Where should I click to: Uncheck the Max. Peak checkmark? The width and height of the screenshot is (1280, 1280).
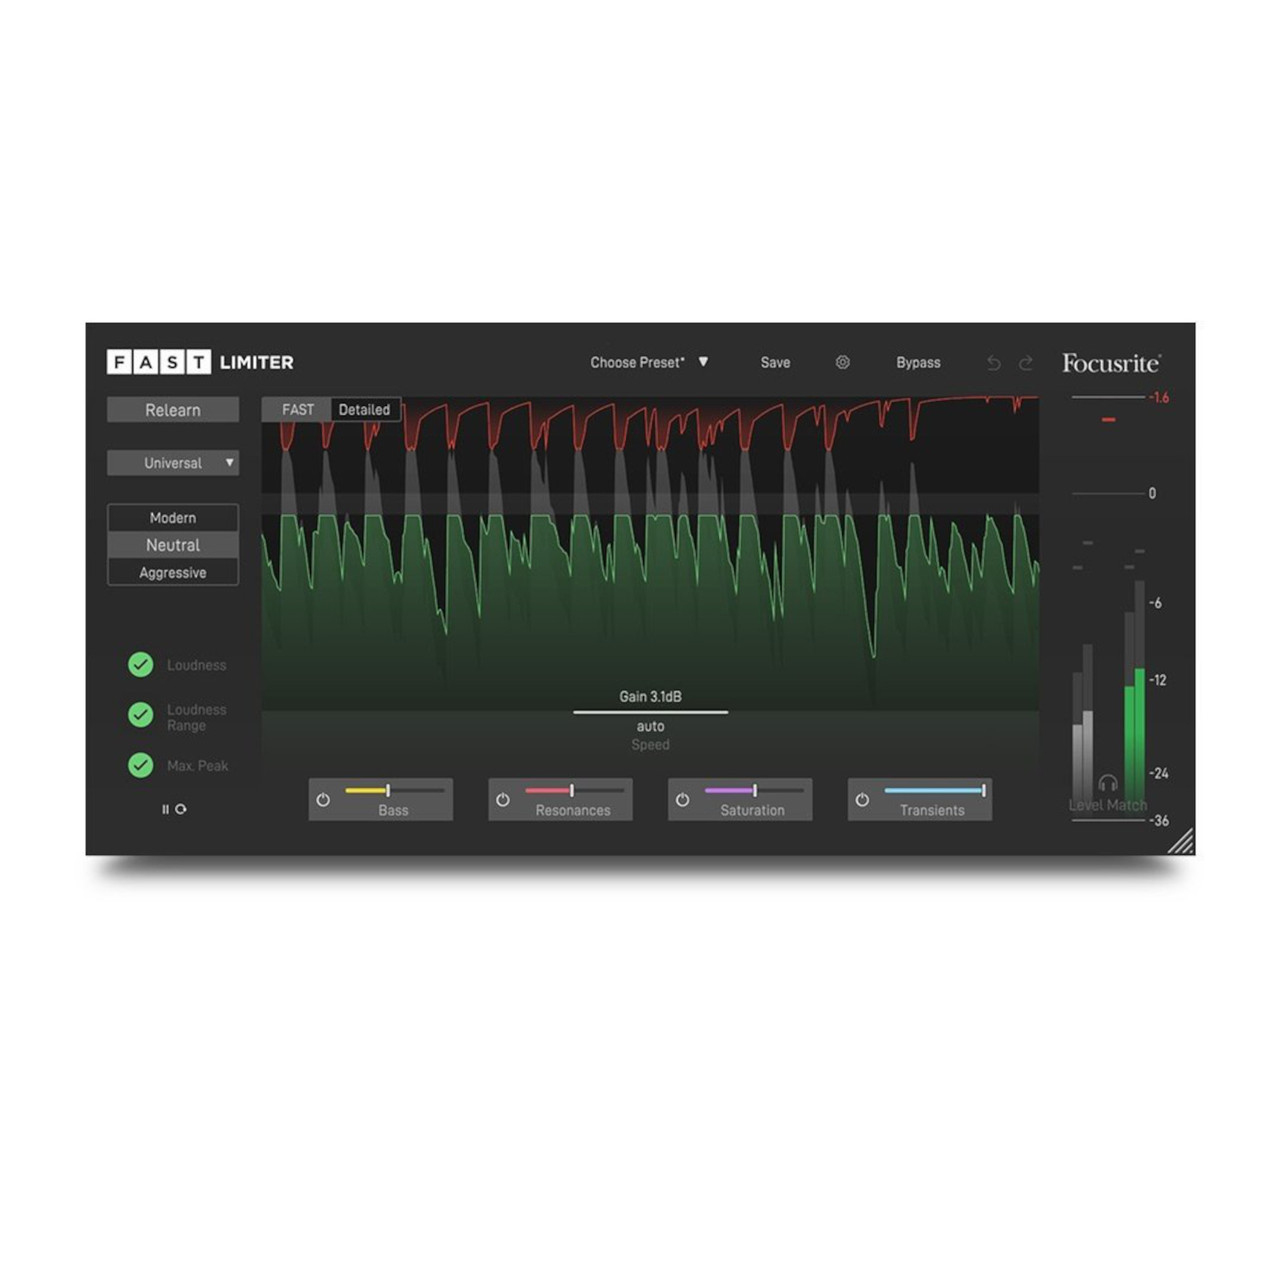click(x=140, y=766)
